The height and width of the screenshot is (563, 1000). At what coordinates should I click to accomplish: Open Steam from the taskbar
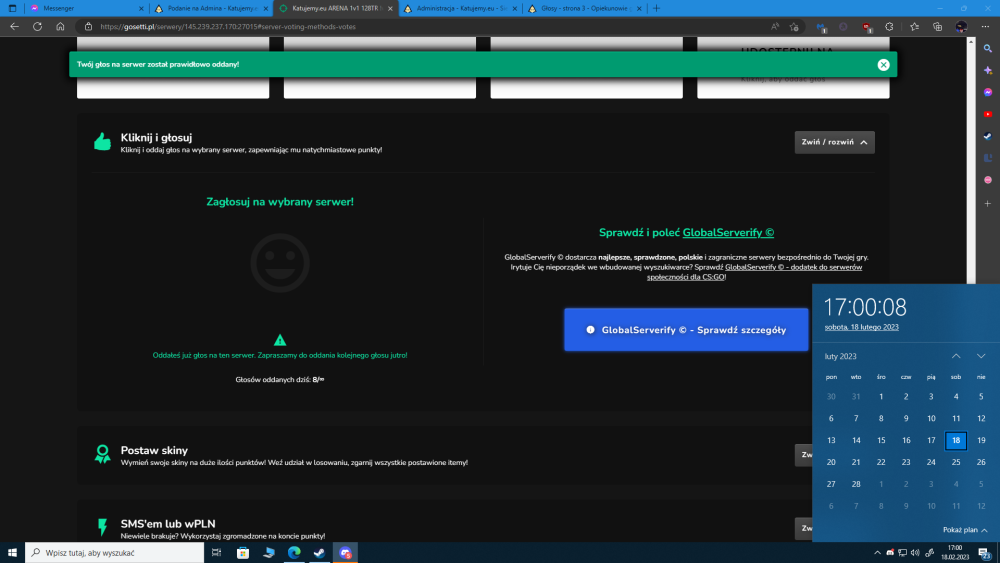click(320, 553)
